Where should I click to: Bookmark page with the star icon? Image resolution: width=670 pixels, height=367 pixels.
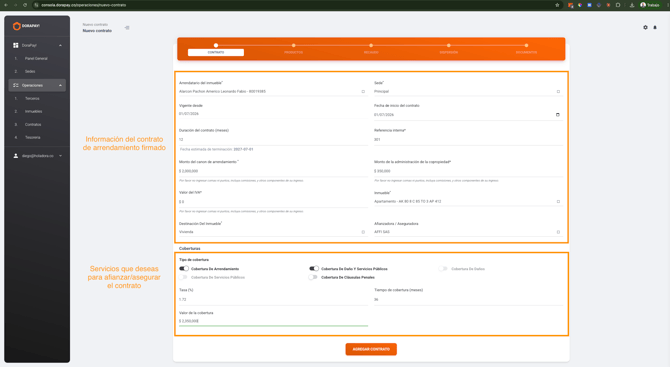coord(557,5)
